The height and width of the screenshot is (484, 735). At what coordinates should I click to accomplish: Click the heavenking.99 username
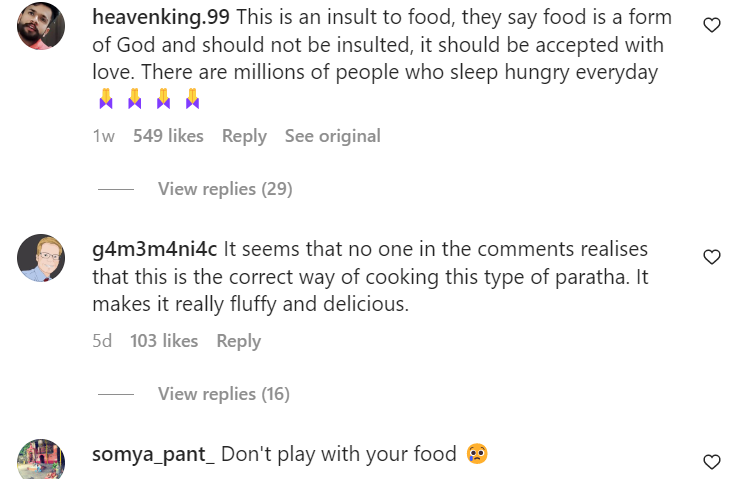click(x=161, y=19)
